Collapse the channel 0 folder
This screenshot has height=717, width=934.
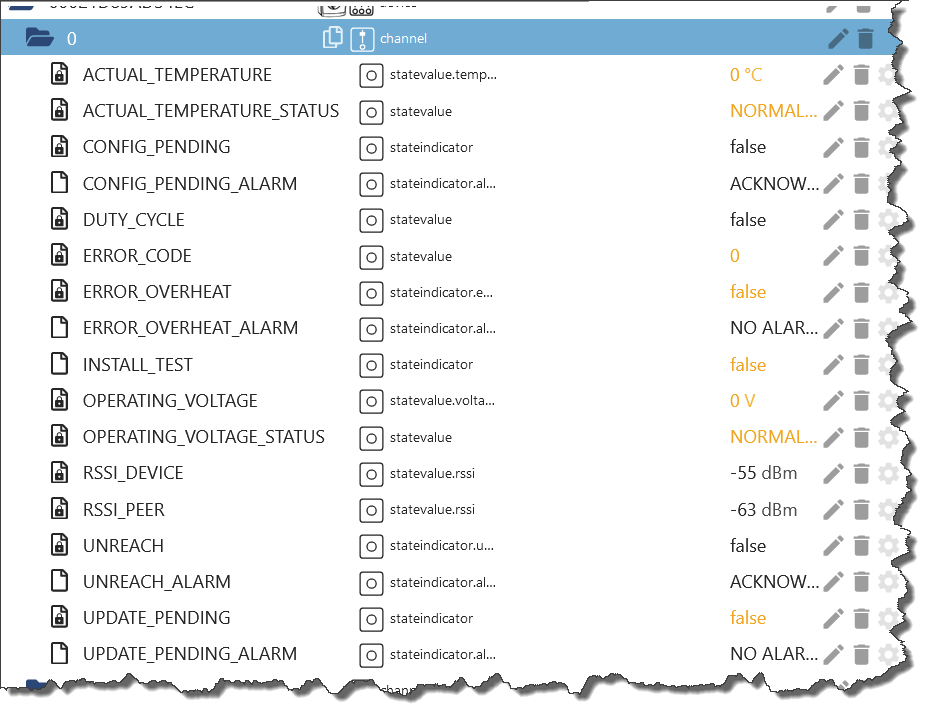coord(40,38)
